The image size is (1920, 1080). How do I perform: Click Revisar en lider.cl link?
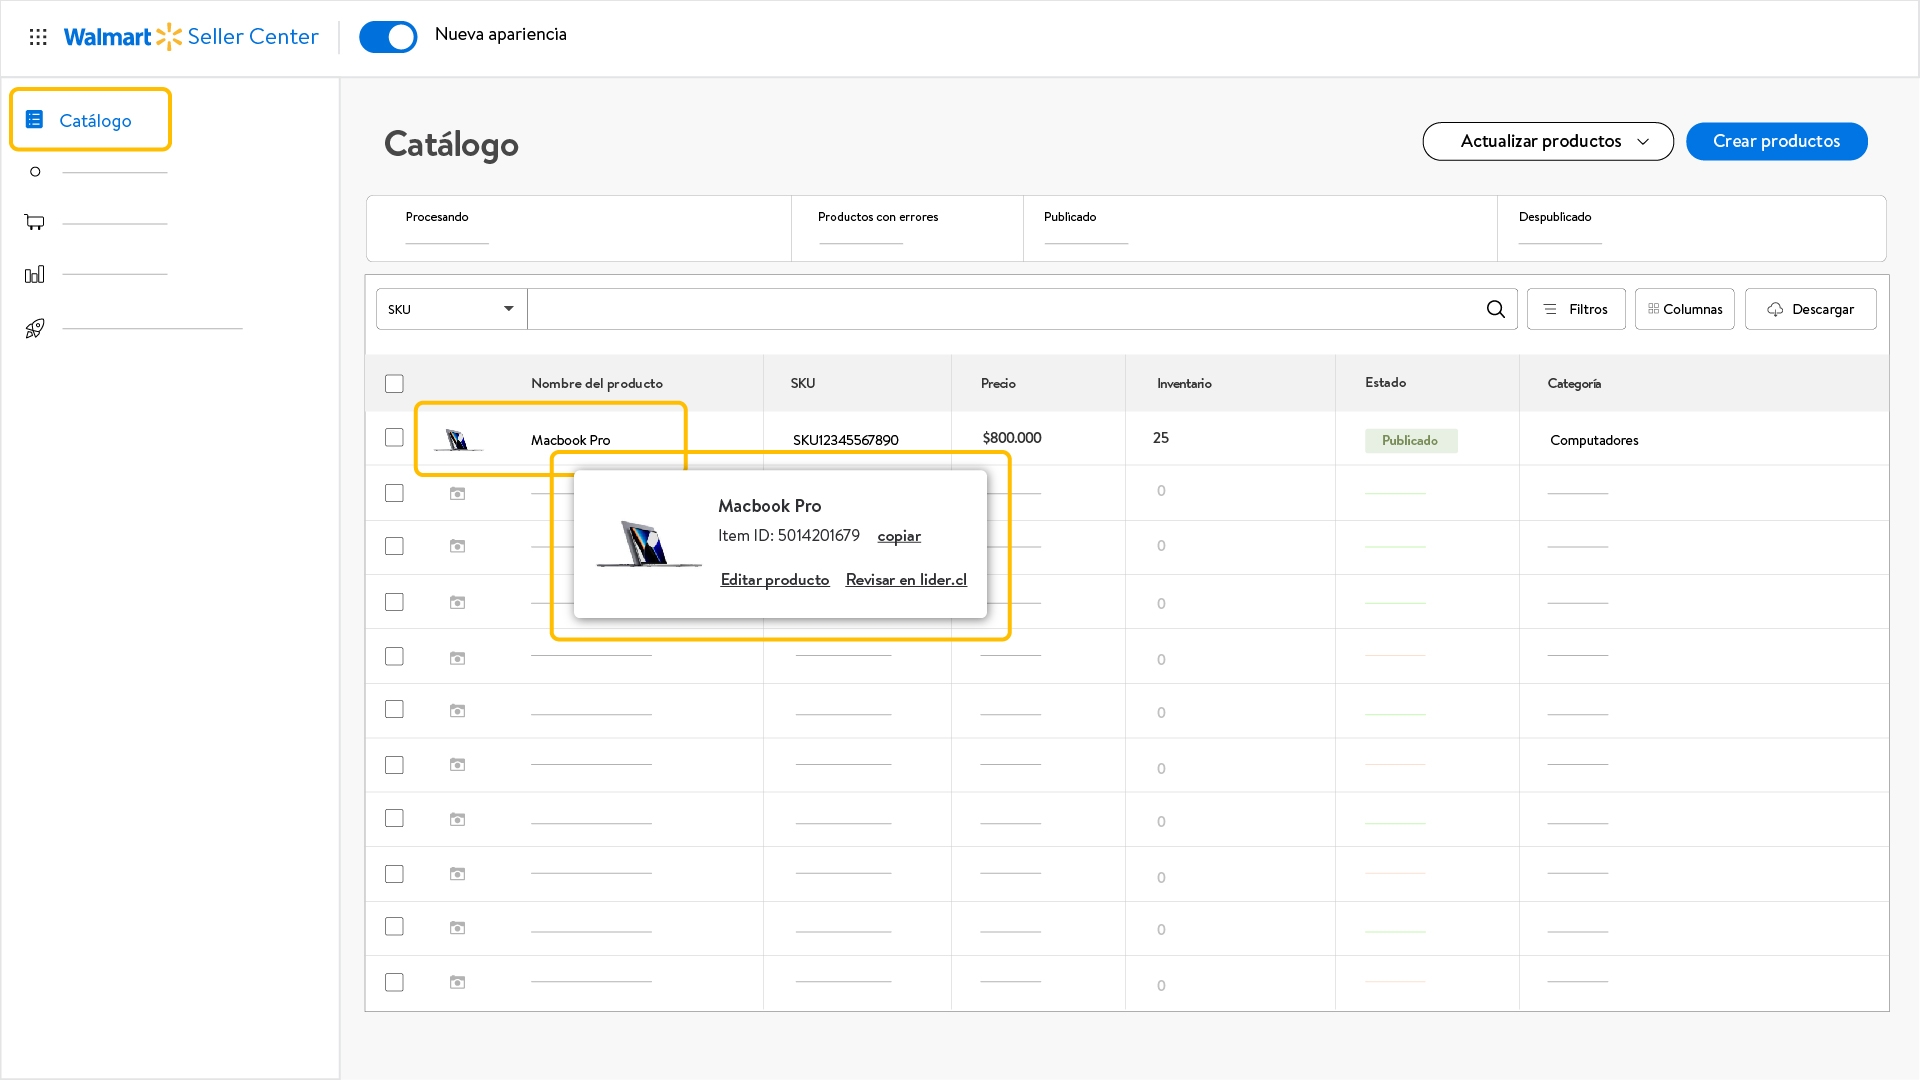coord(906,580)
